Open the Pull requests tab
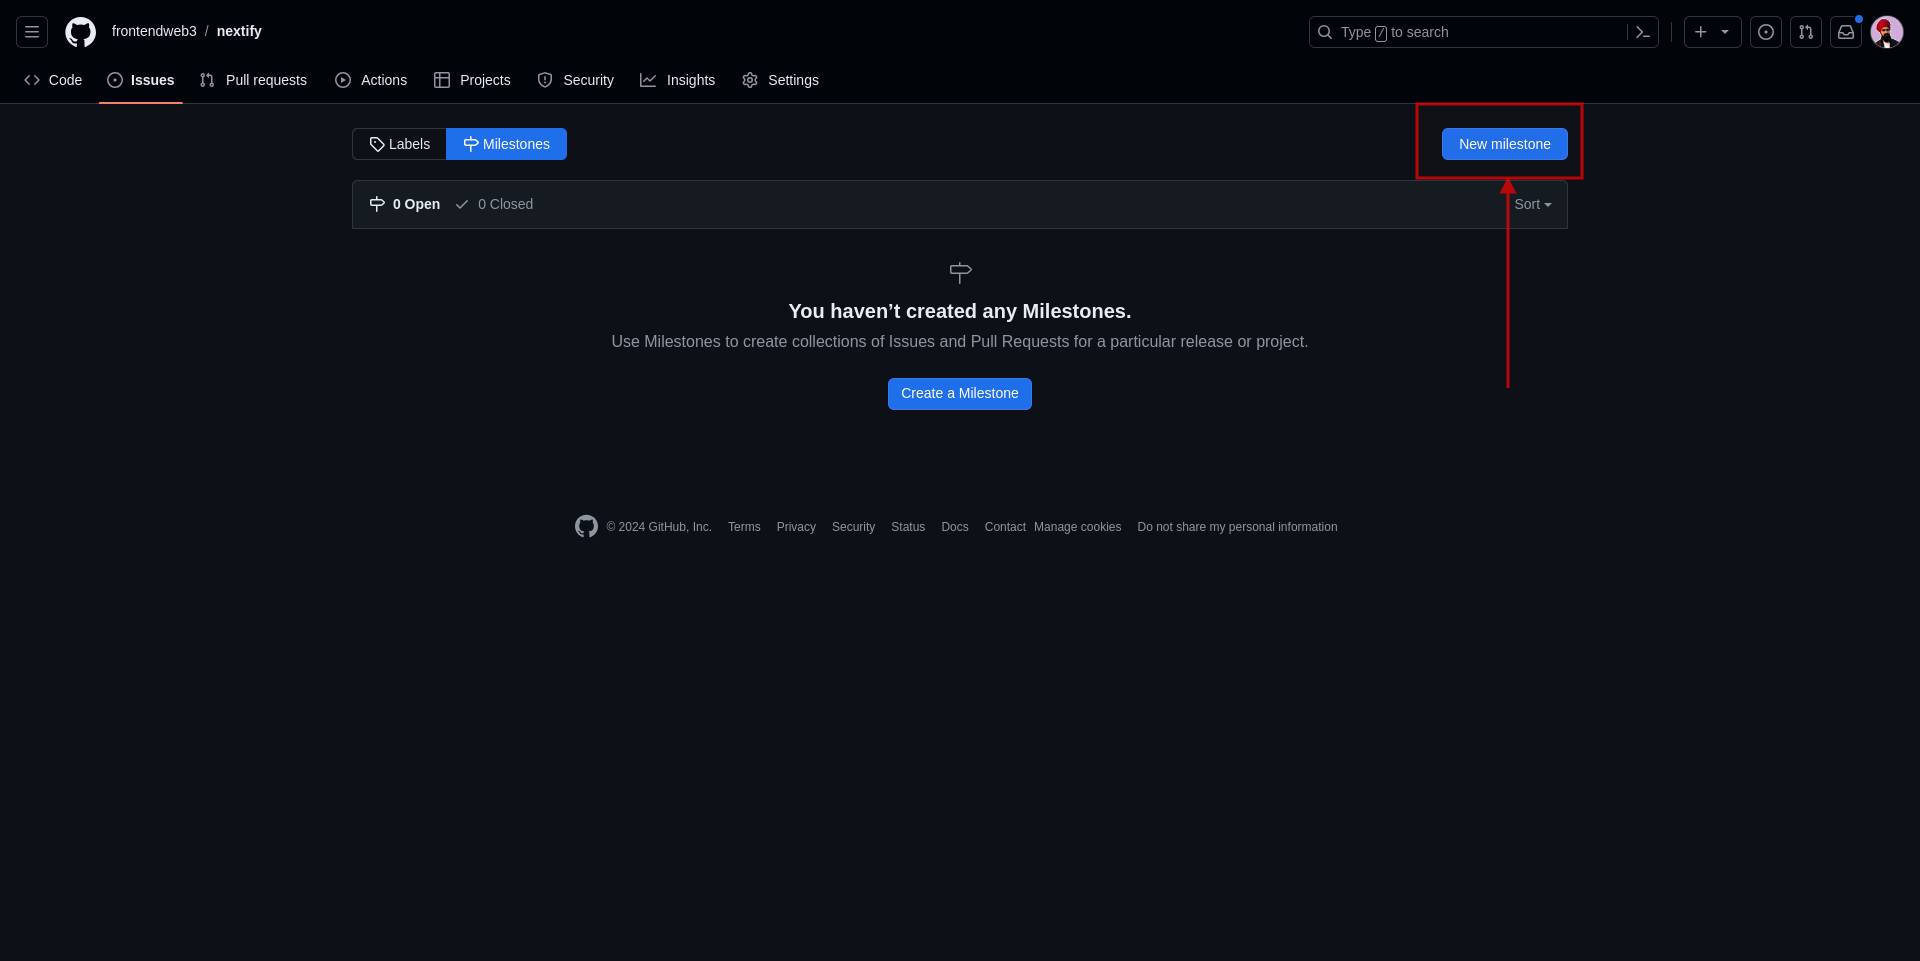 pos(253,80)
